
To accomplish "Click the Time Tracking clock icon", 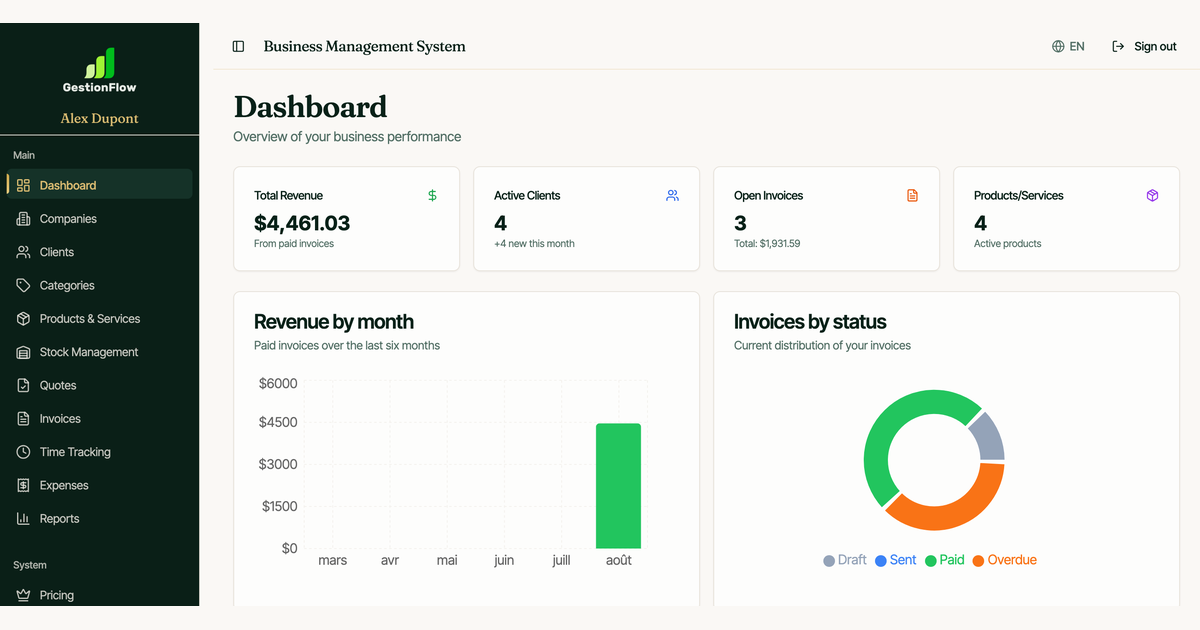I will (24, 452).
